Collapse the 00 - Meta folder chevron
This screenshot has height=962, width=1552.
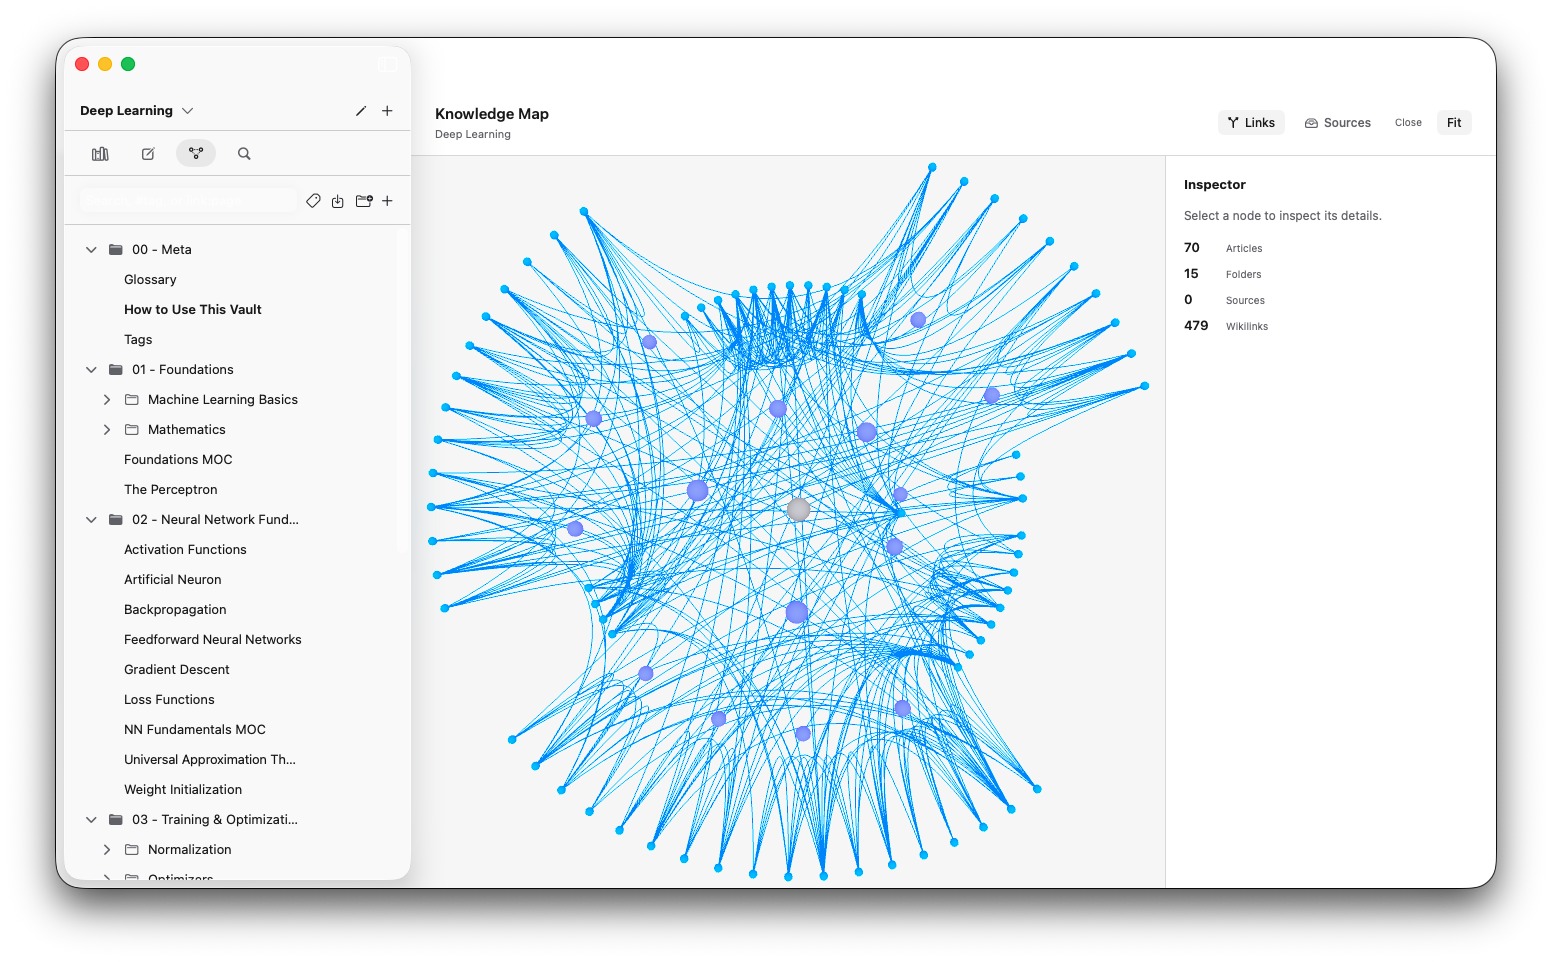[x=91, y=250]
